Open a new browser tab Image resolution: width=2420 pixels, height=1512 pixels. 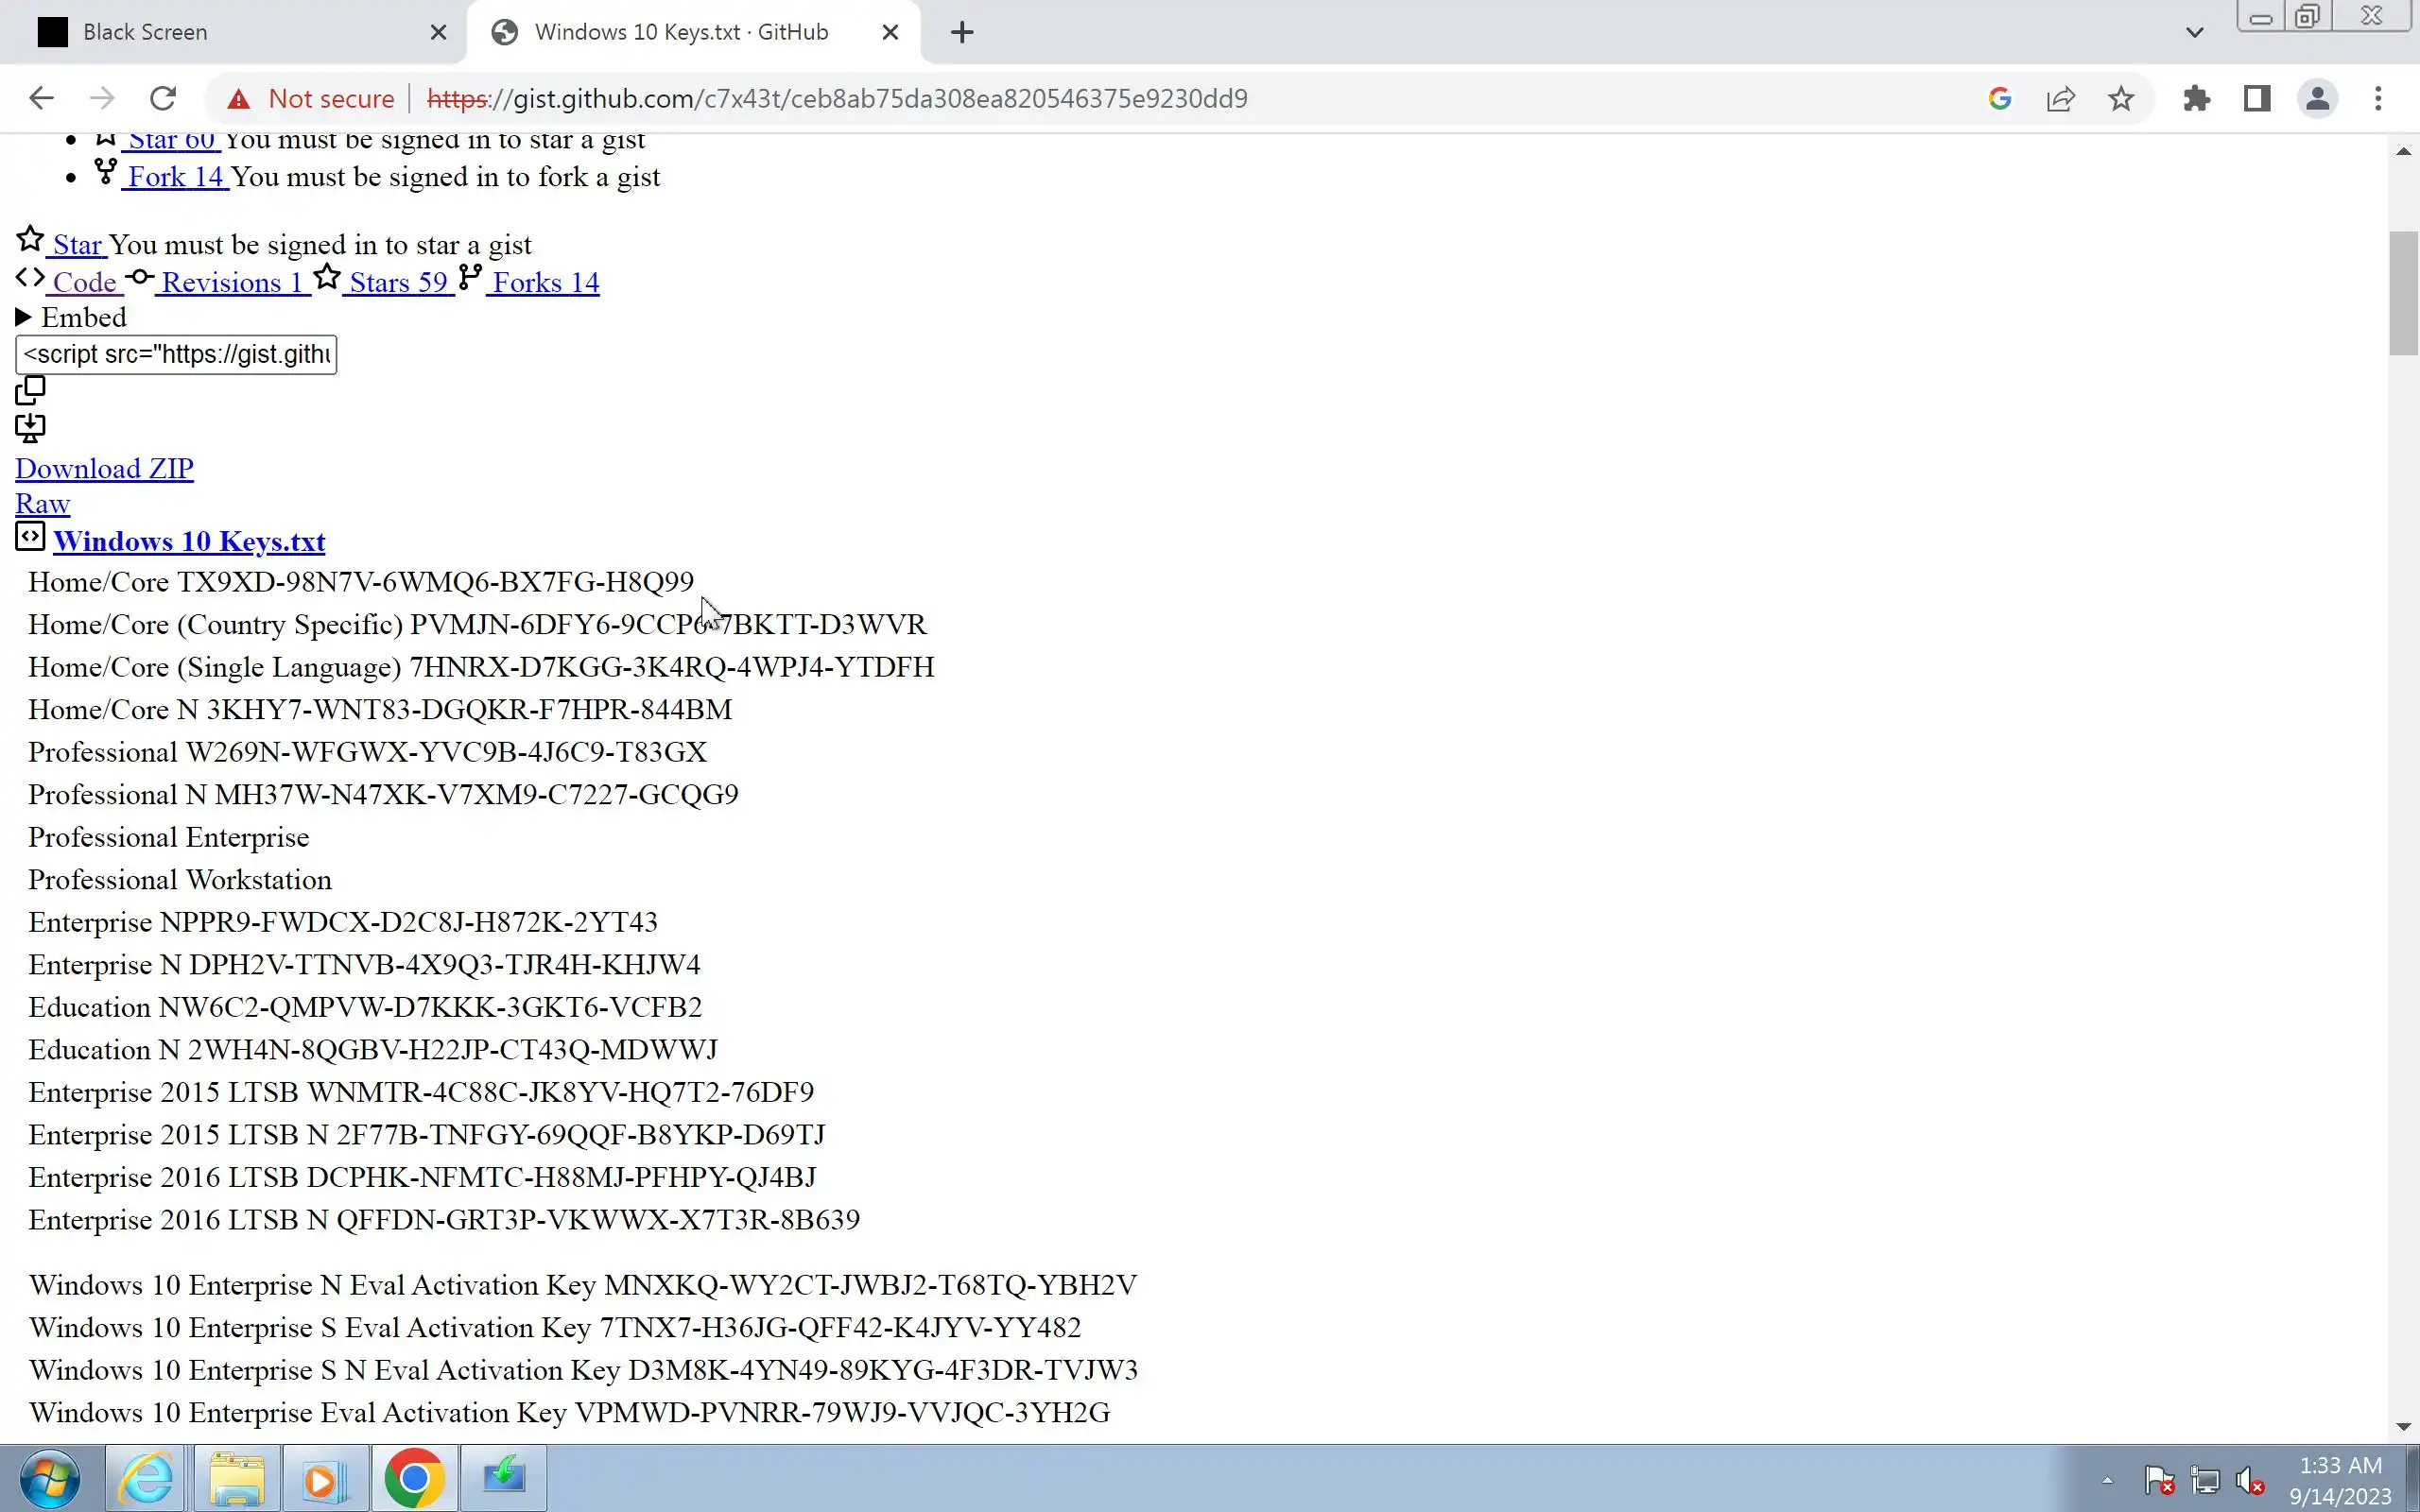[x=962, y=33]
